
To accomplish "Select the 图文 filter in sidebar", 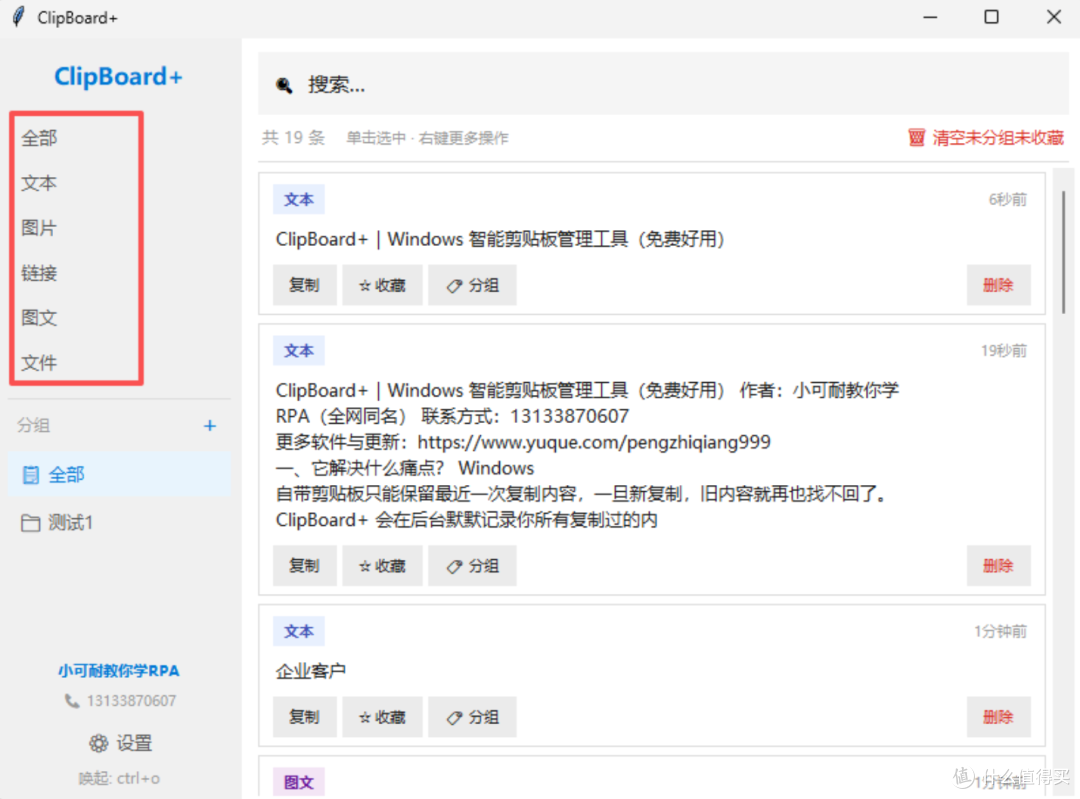I will click(39, 318).
